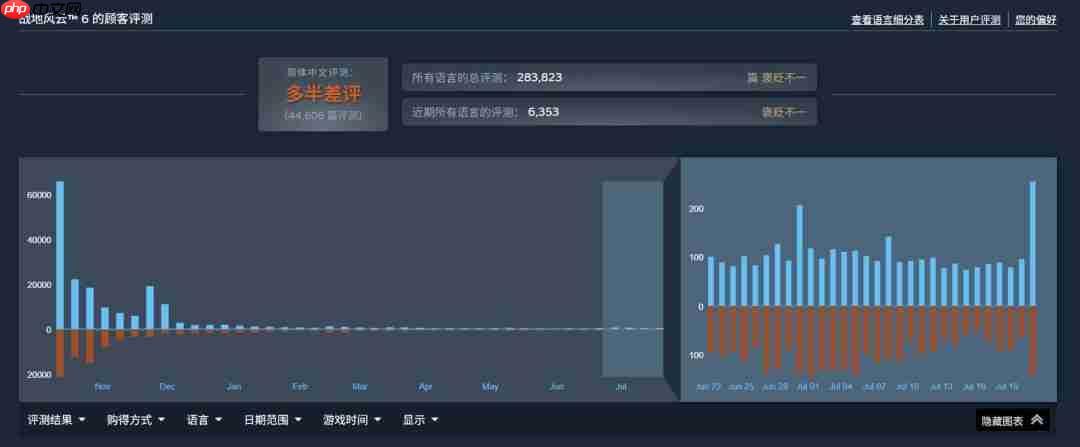Select the highlighted Jul range in the overview chart
This screenshot has width=1080, height=447.
tap(632, 279)
